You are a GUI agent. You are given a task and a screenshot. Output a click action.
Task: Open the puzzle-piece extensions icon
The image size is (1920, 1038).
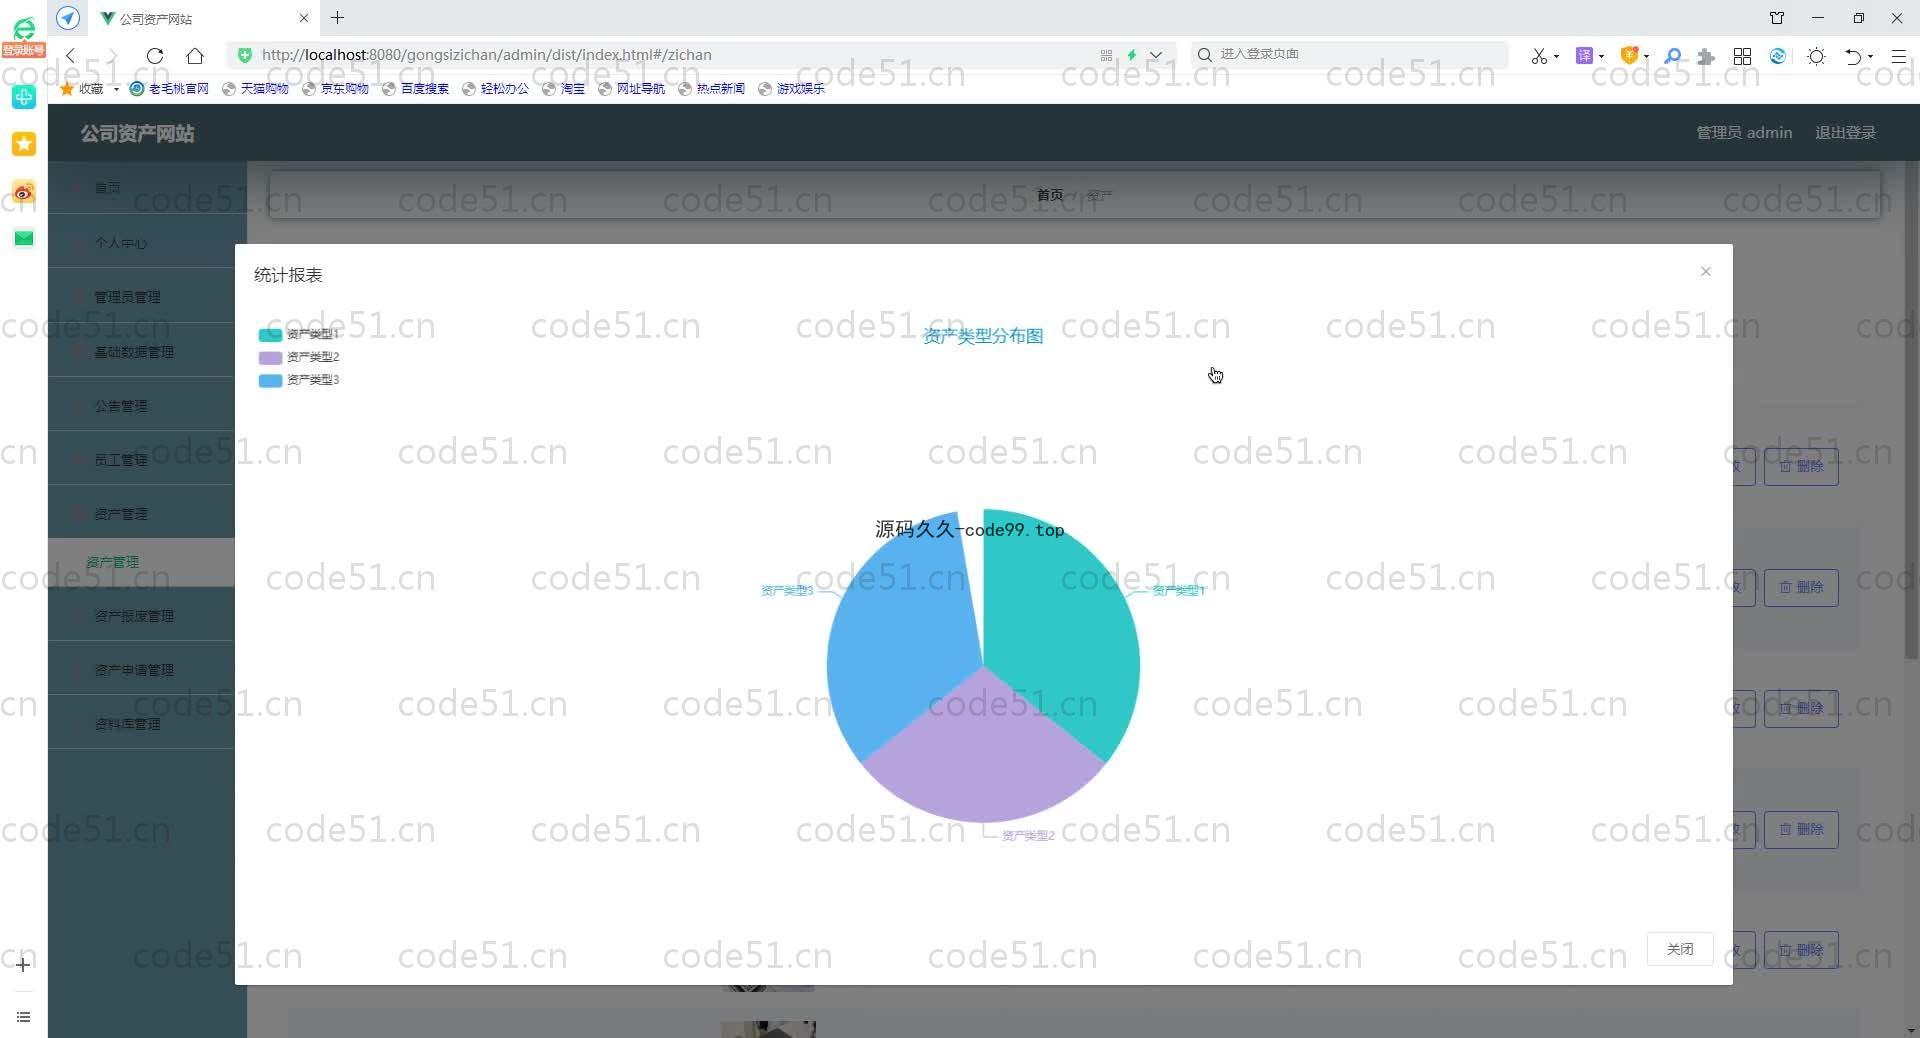pyautogui.click(x=1707, y=56)
